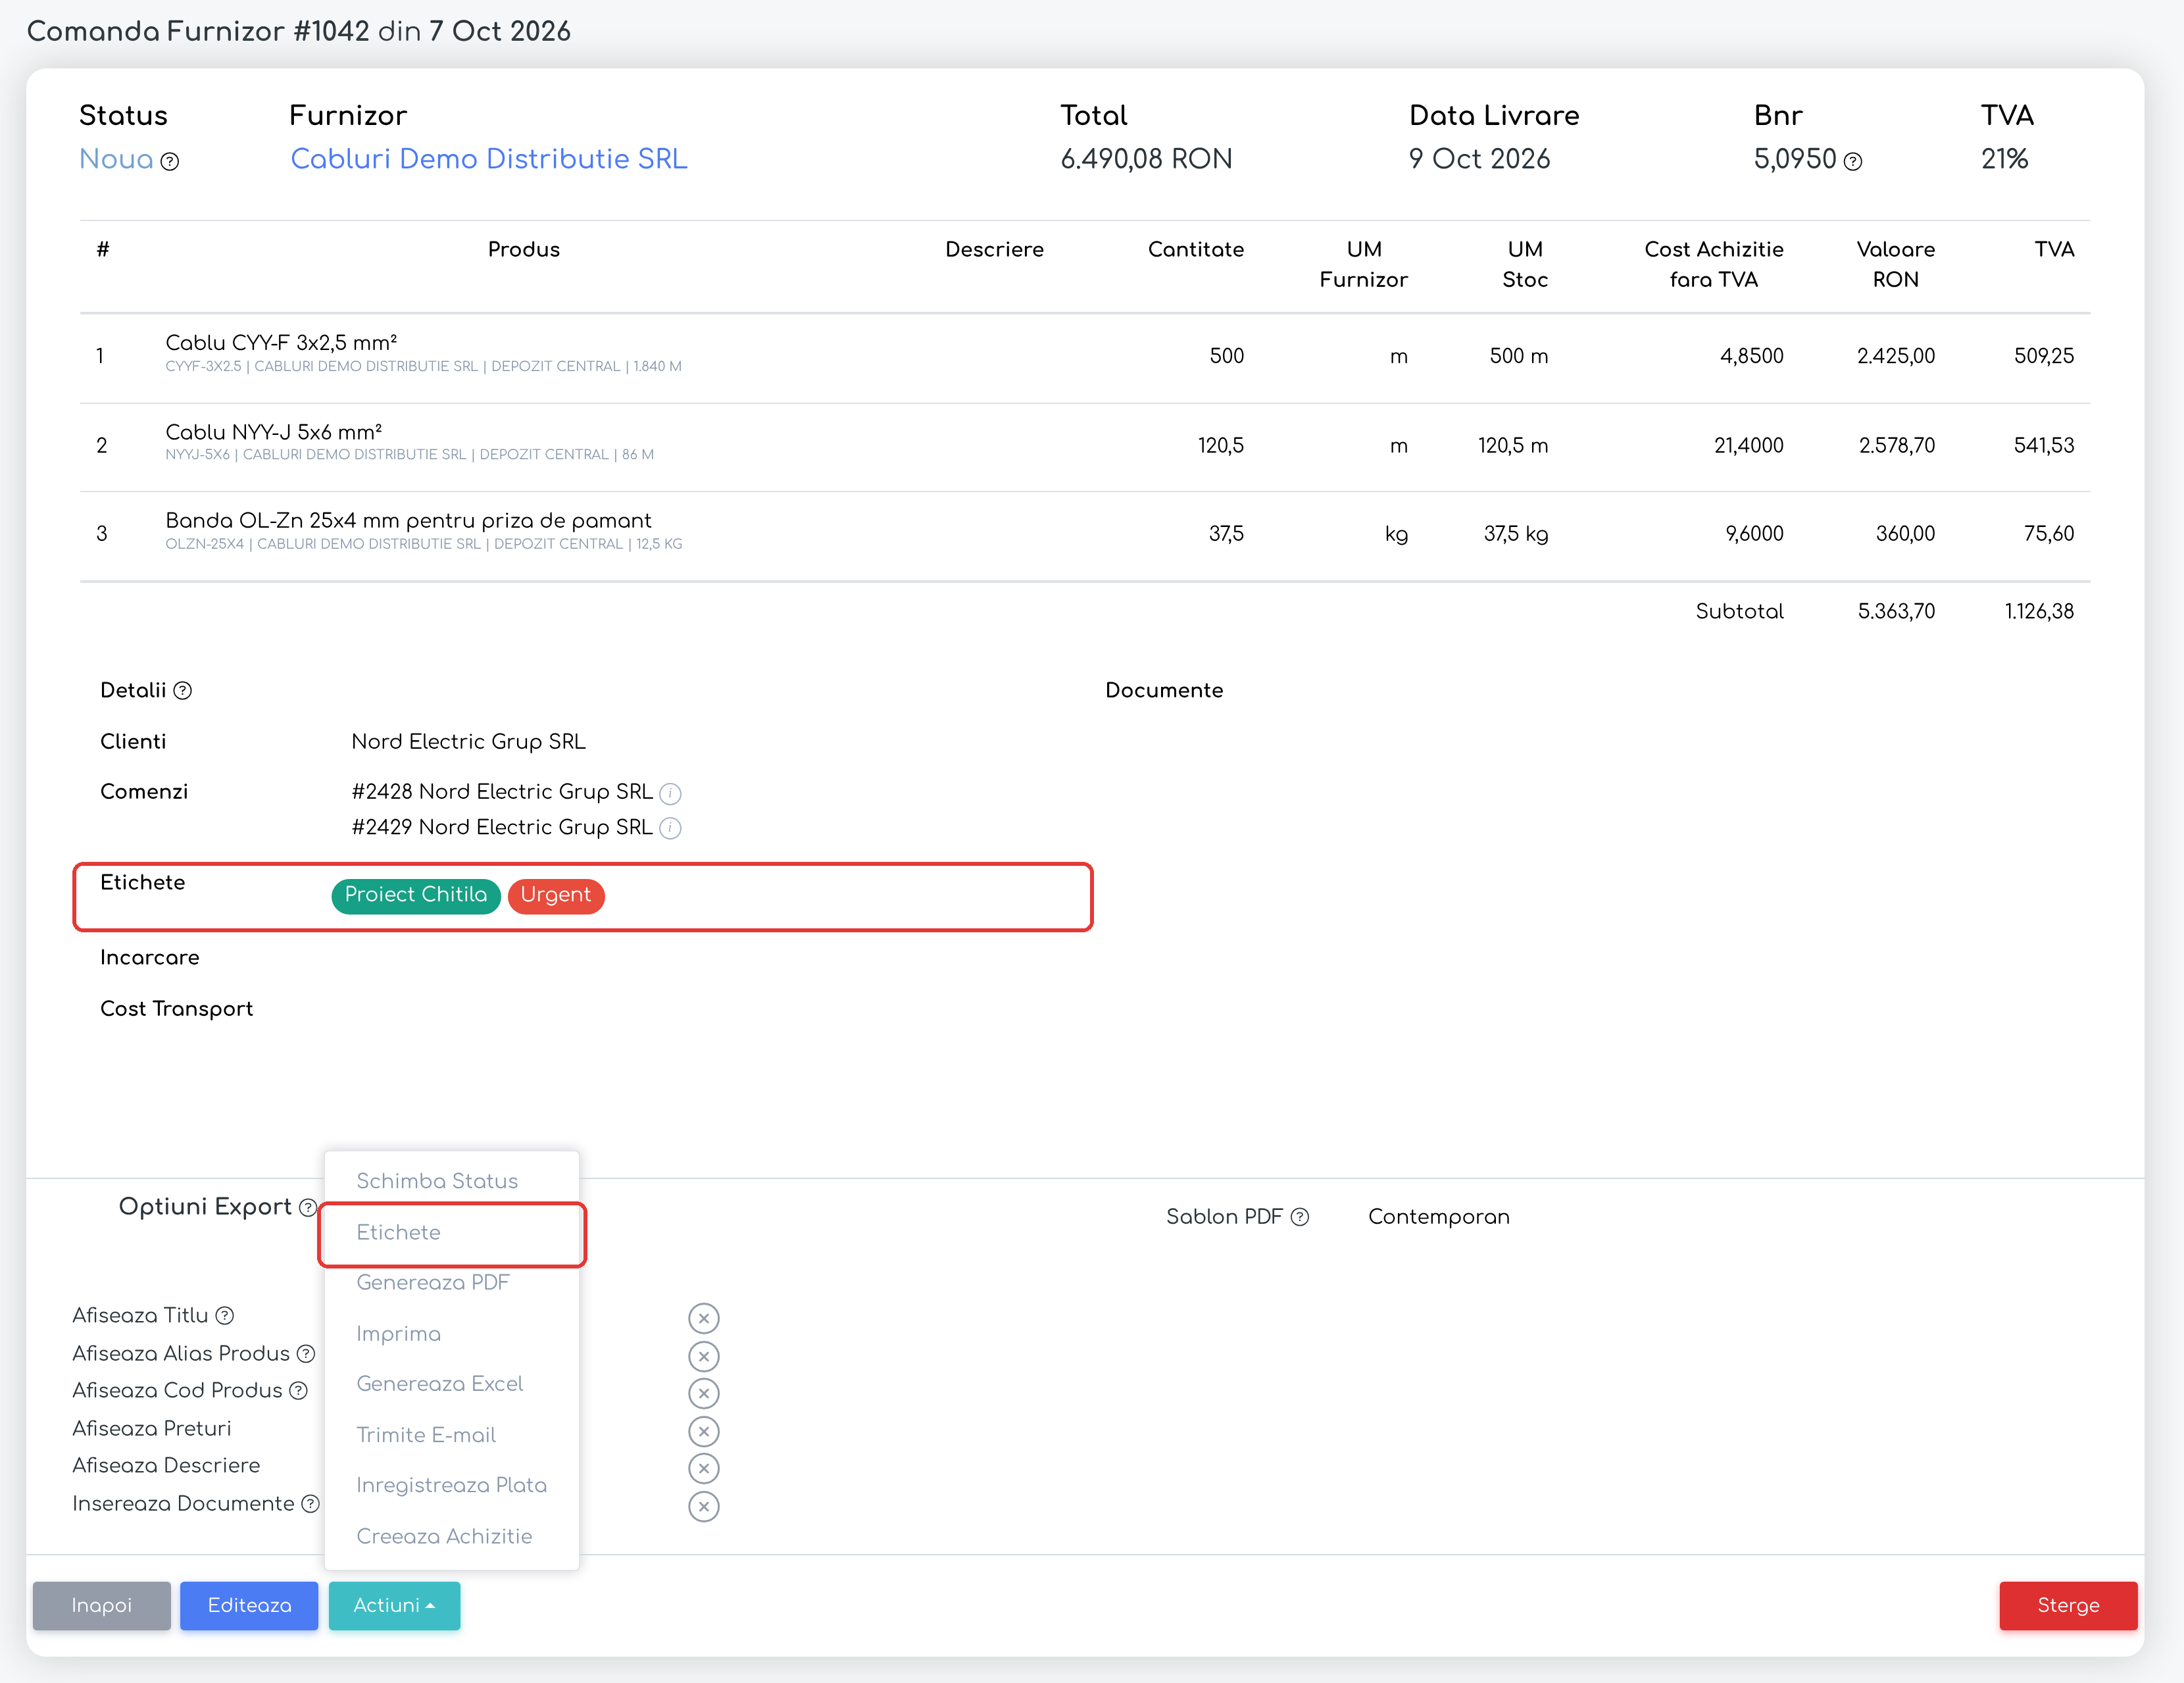Click order #2428 Nord Electric Grup SRL
This screenshot has width=2184, height=1683.
tap(502, 792)
